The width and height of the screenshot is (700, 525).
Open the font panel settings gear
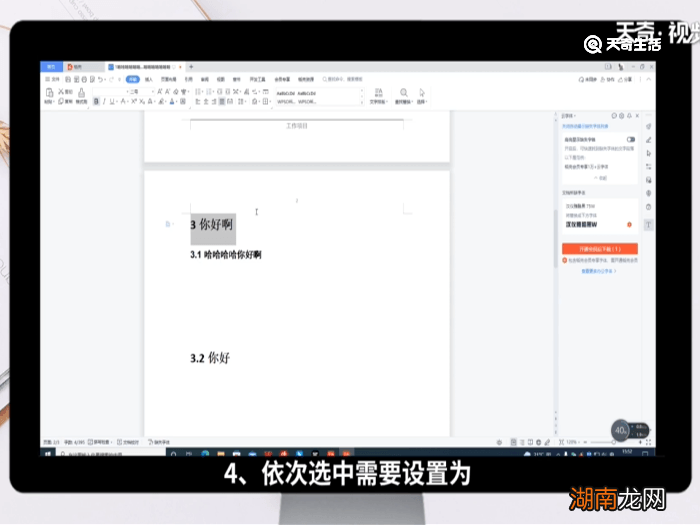point(621,116)
